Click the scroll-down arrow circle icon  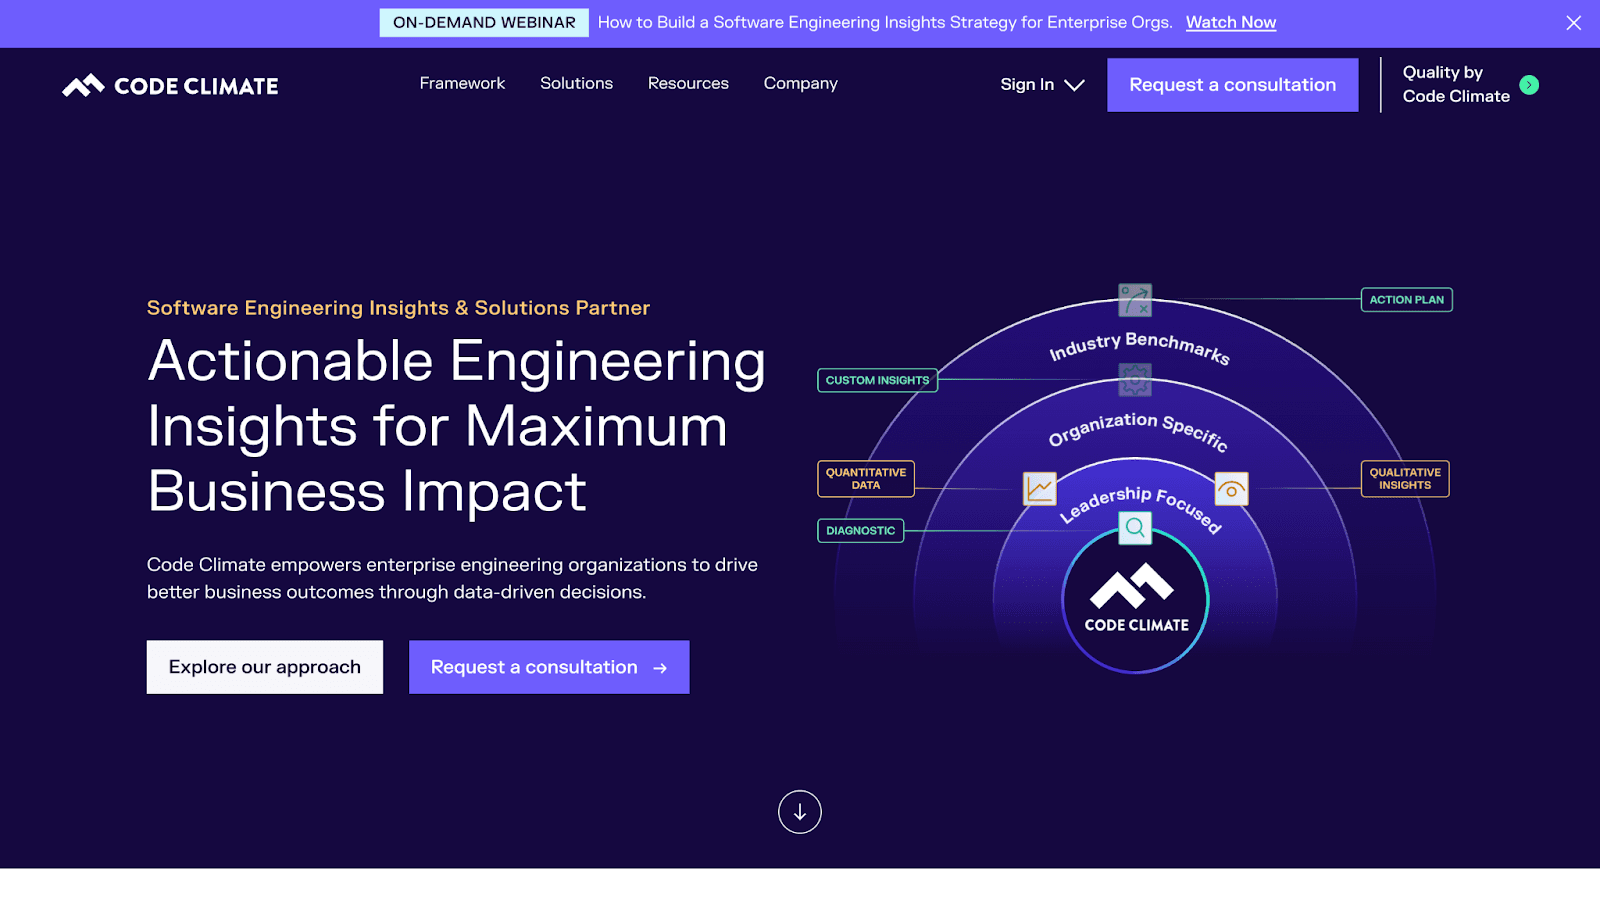pyautogui.click(x=800, y=812)
